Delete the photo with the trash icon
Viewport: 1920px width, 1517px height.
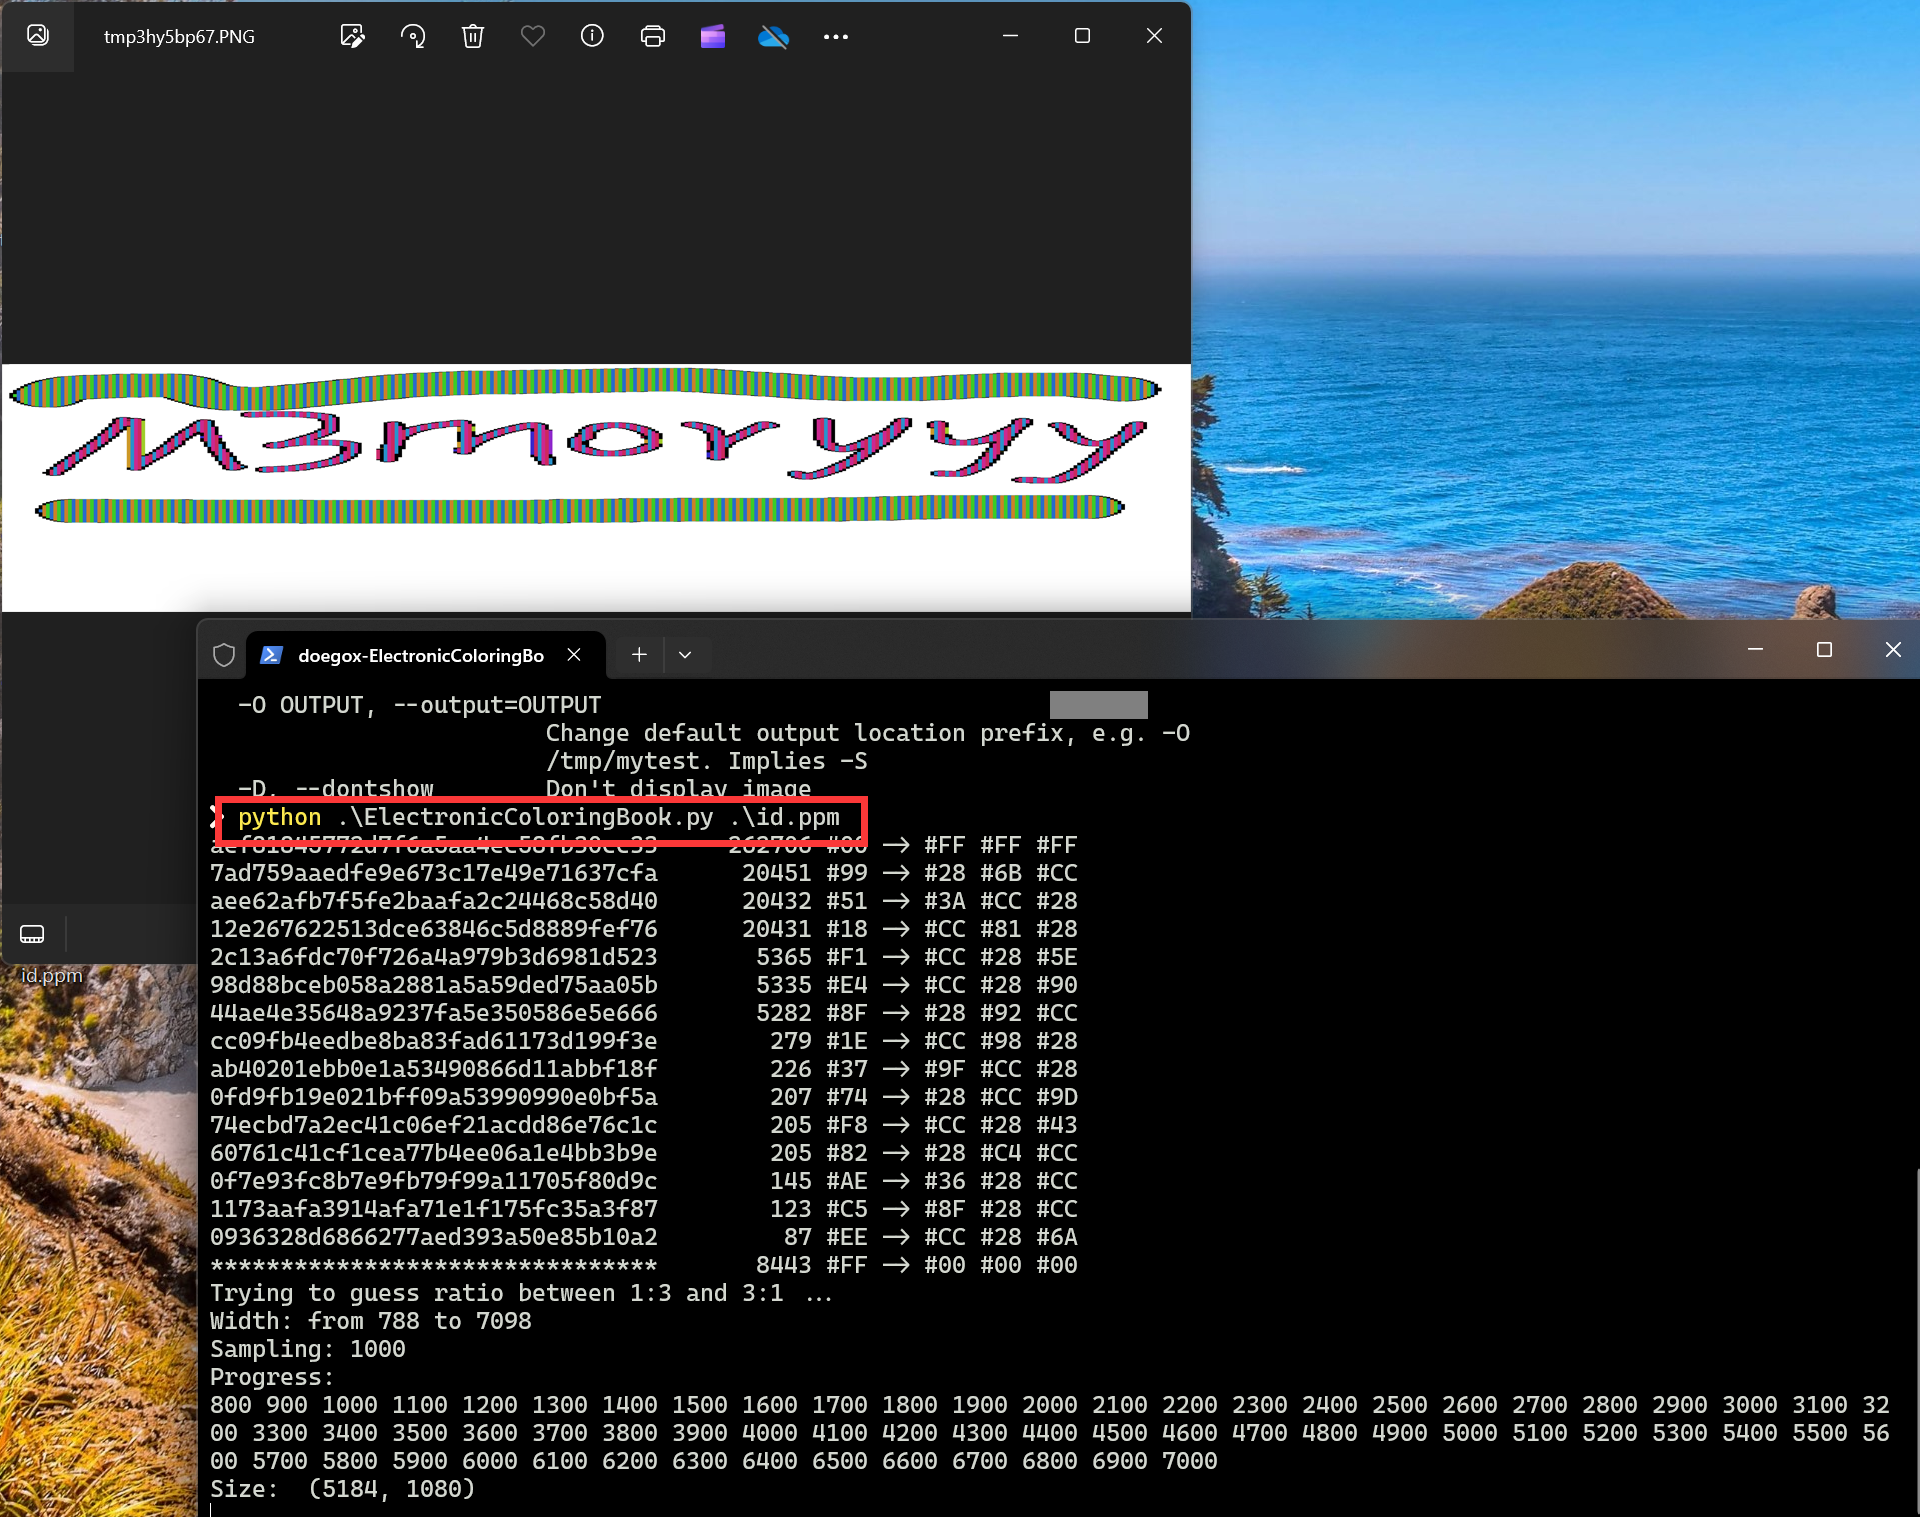tap(473, 37)
